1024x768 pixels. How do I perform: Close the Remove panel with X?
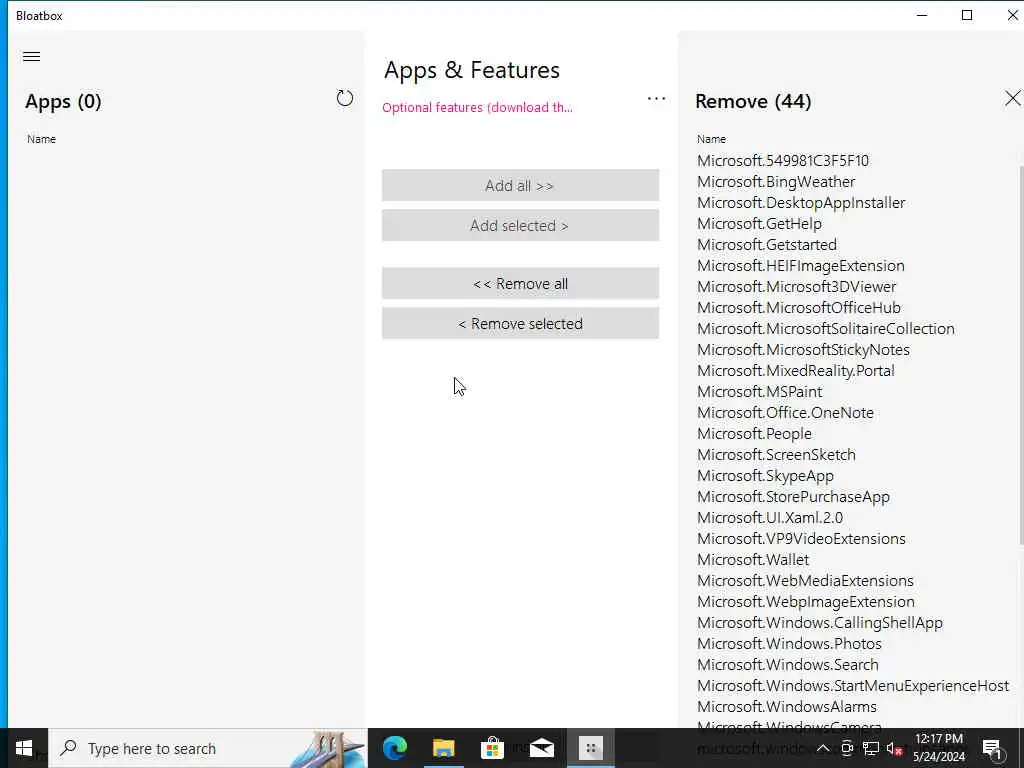point(1012,99)
